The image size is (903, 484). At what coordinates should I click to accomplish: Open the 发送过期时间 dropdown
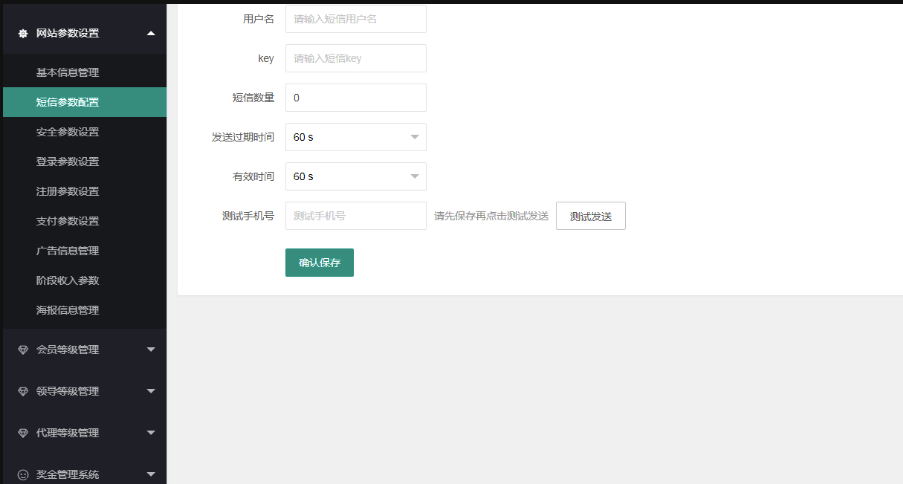coord(355,137)
